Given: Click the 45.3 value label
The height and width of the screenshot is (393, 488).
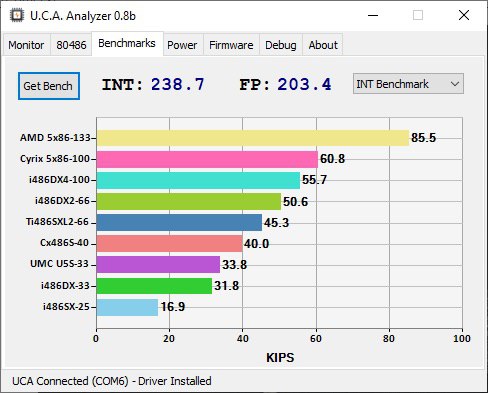Looking at the screenshot, I should [x=276, y=222].
